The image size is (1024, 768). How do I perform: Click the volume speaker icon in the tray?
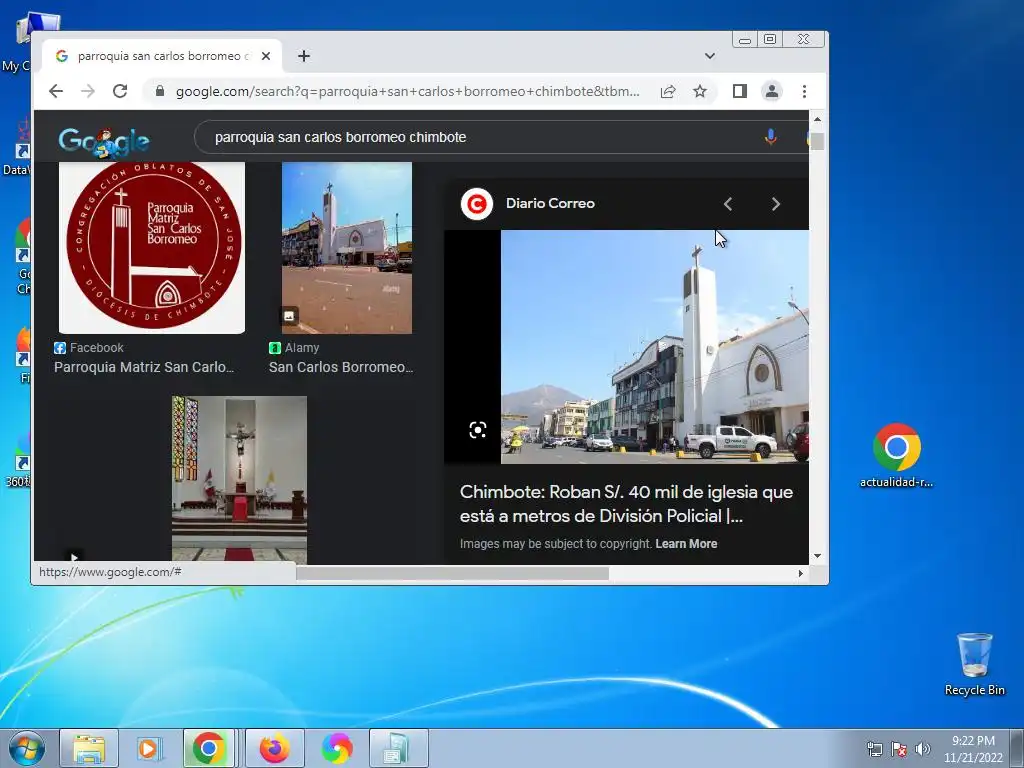point(922,749)
